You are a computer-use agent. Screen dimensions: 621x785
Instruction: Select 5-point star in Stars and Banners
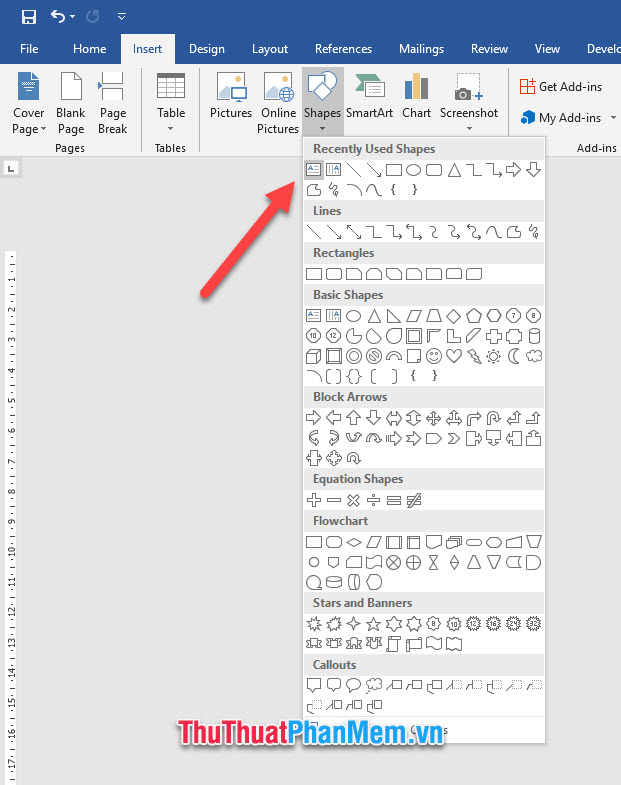tap(374, 623)
